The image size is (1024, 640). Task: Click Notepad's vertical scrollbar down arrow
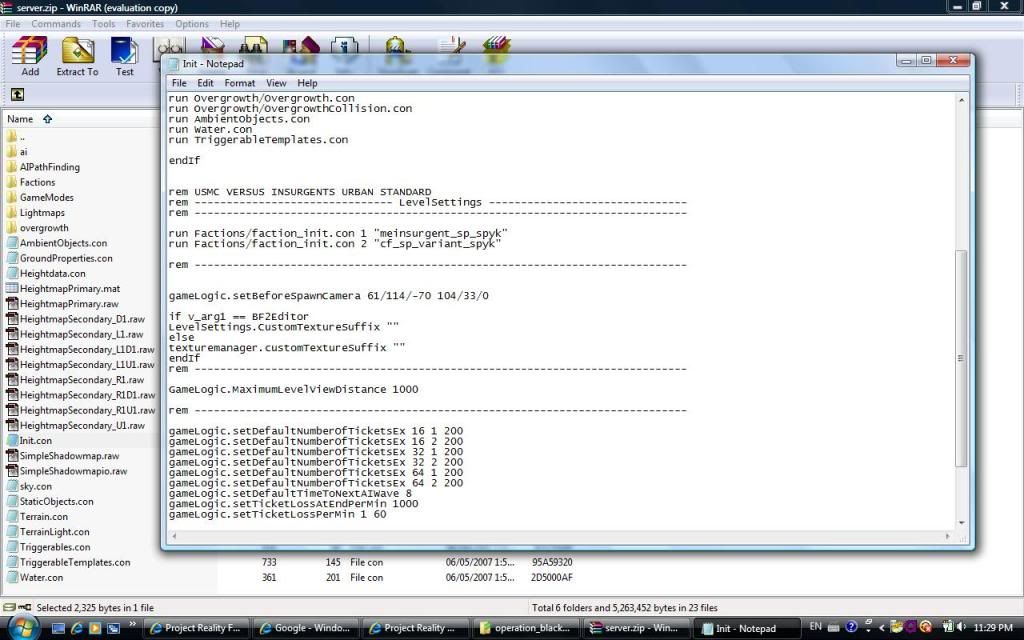962,522
